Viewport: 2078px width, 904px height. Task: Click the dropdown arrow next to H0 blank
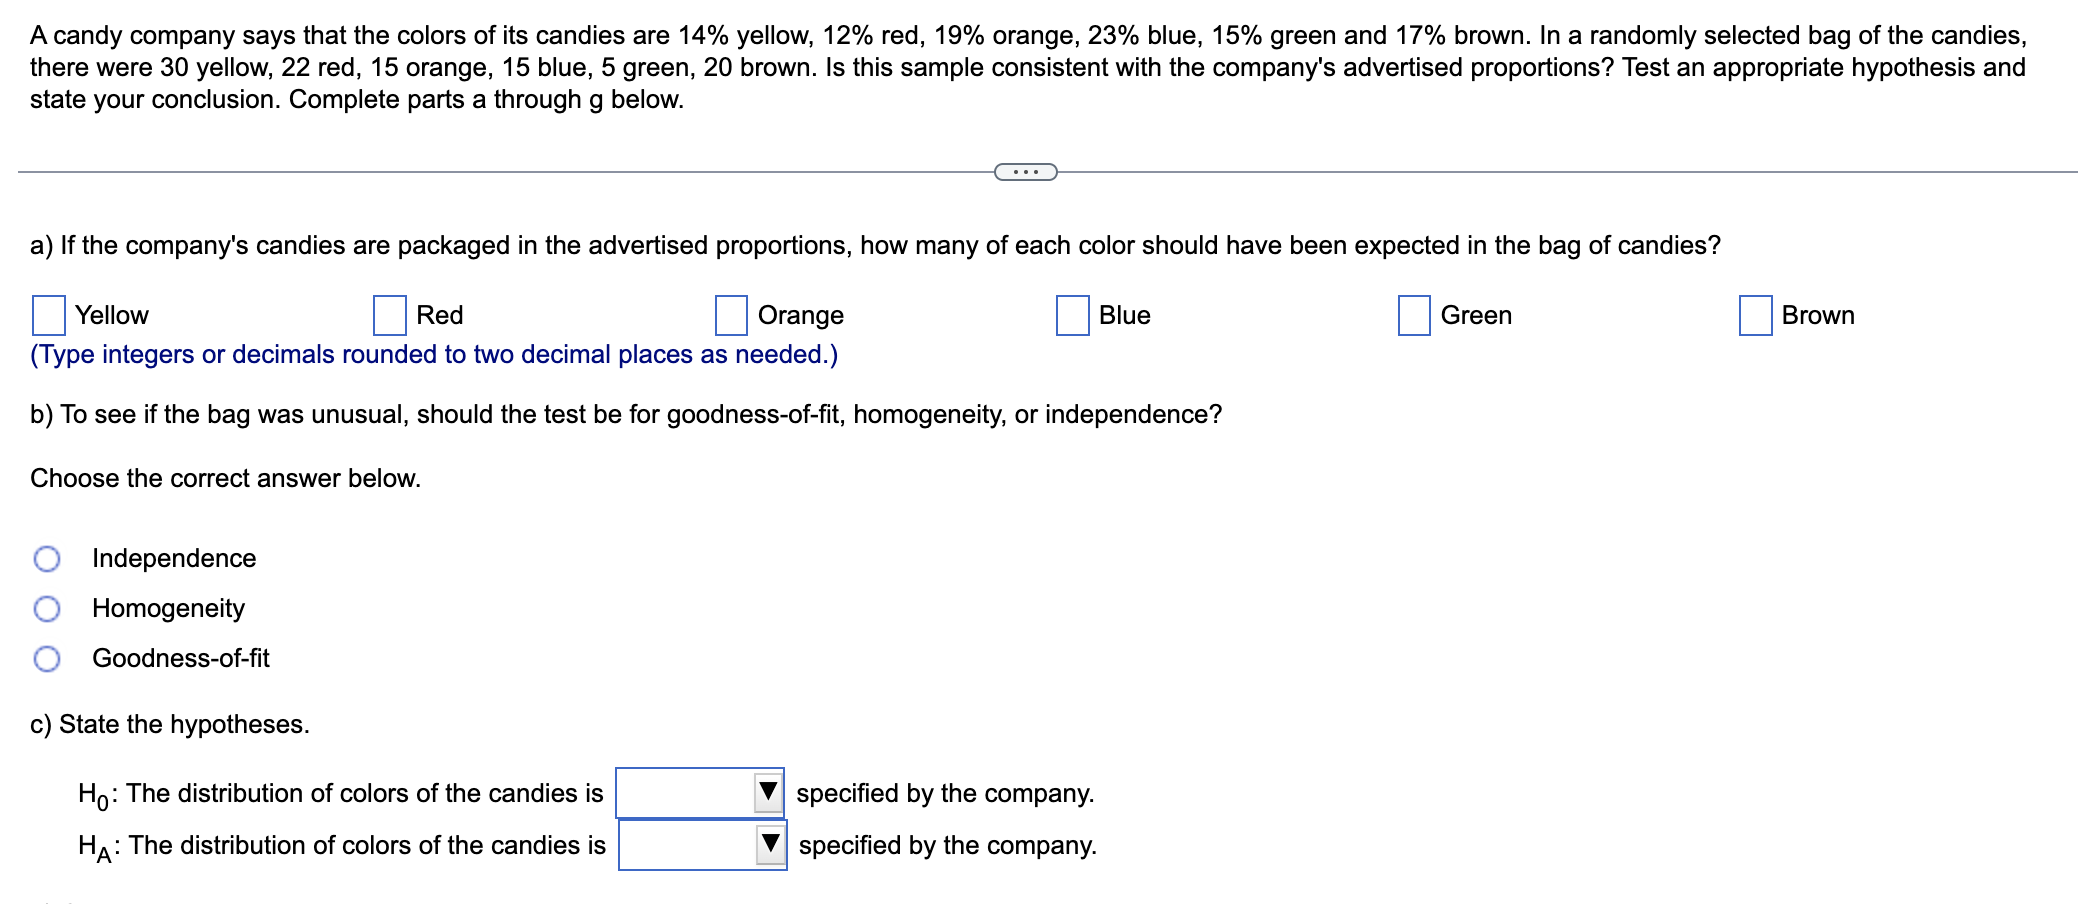pos(768,792)
